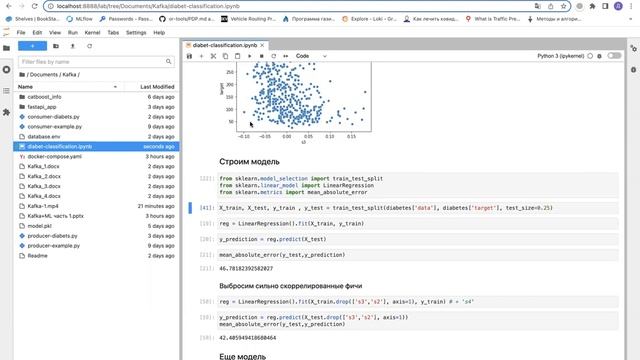Select database.env file

(x=96, y=136)
